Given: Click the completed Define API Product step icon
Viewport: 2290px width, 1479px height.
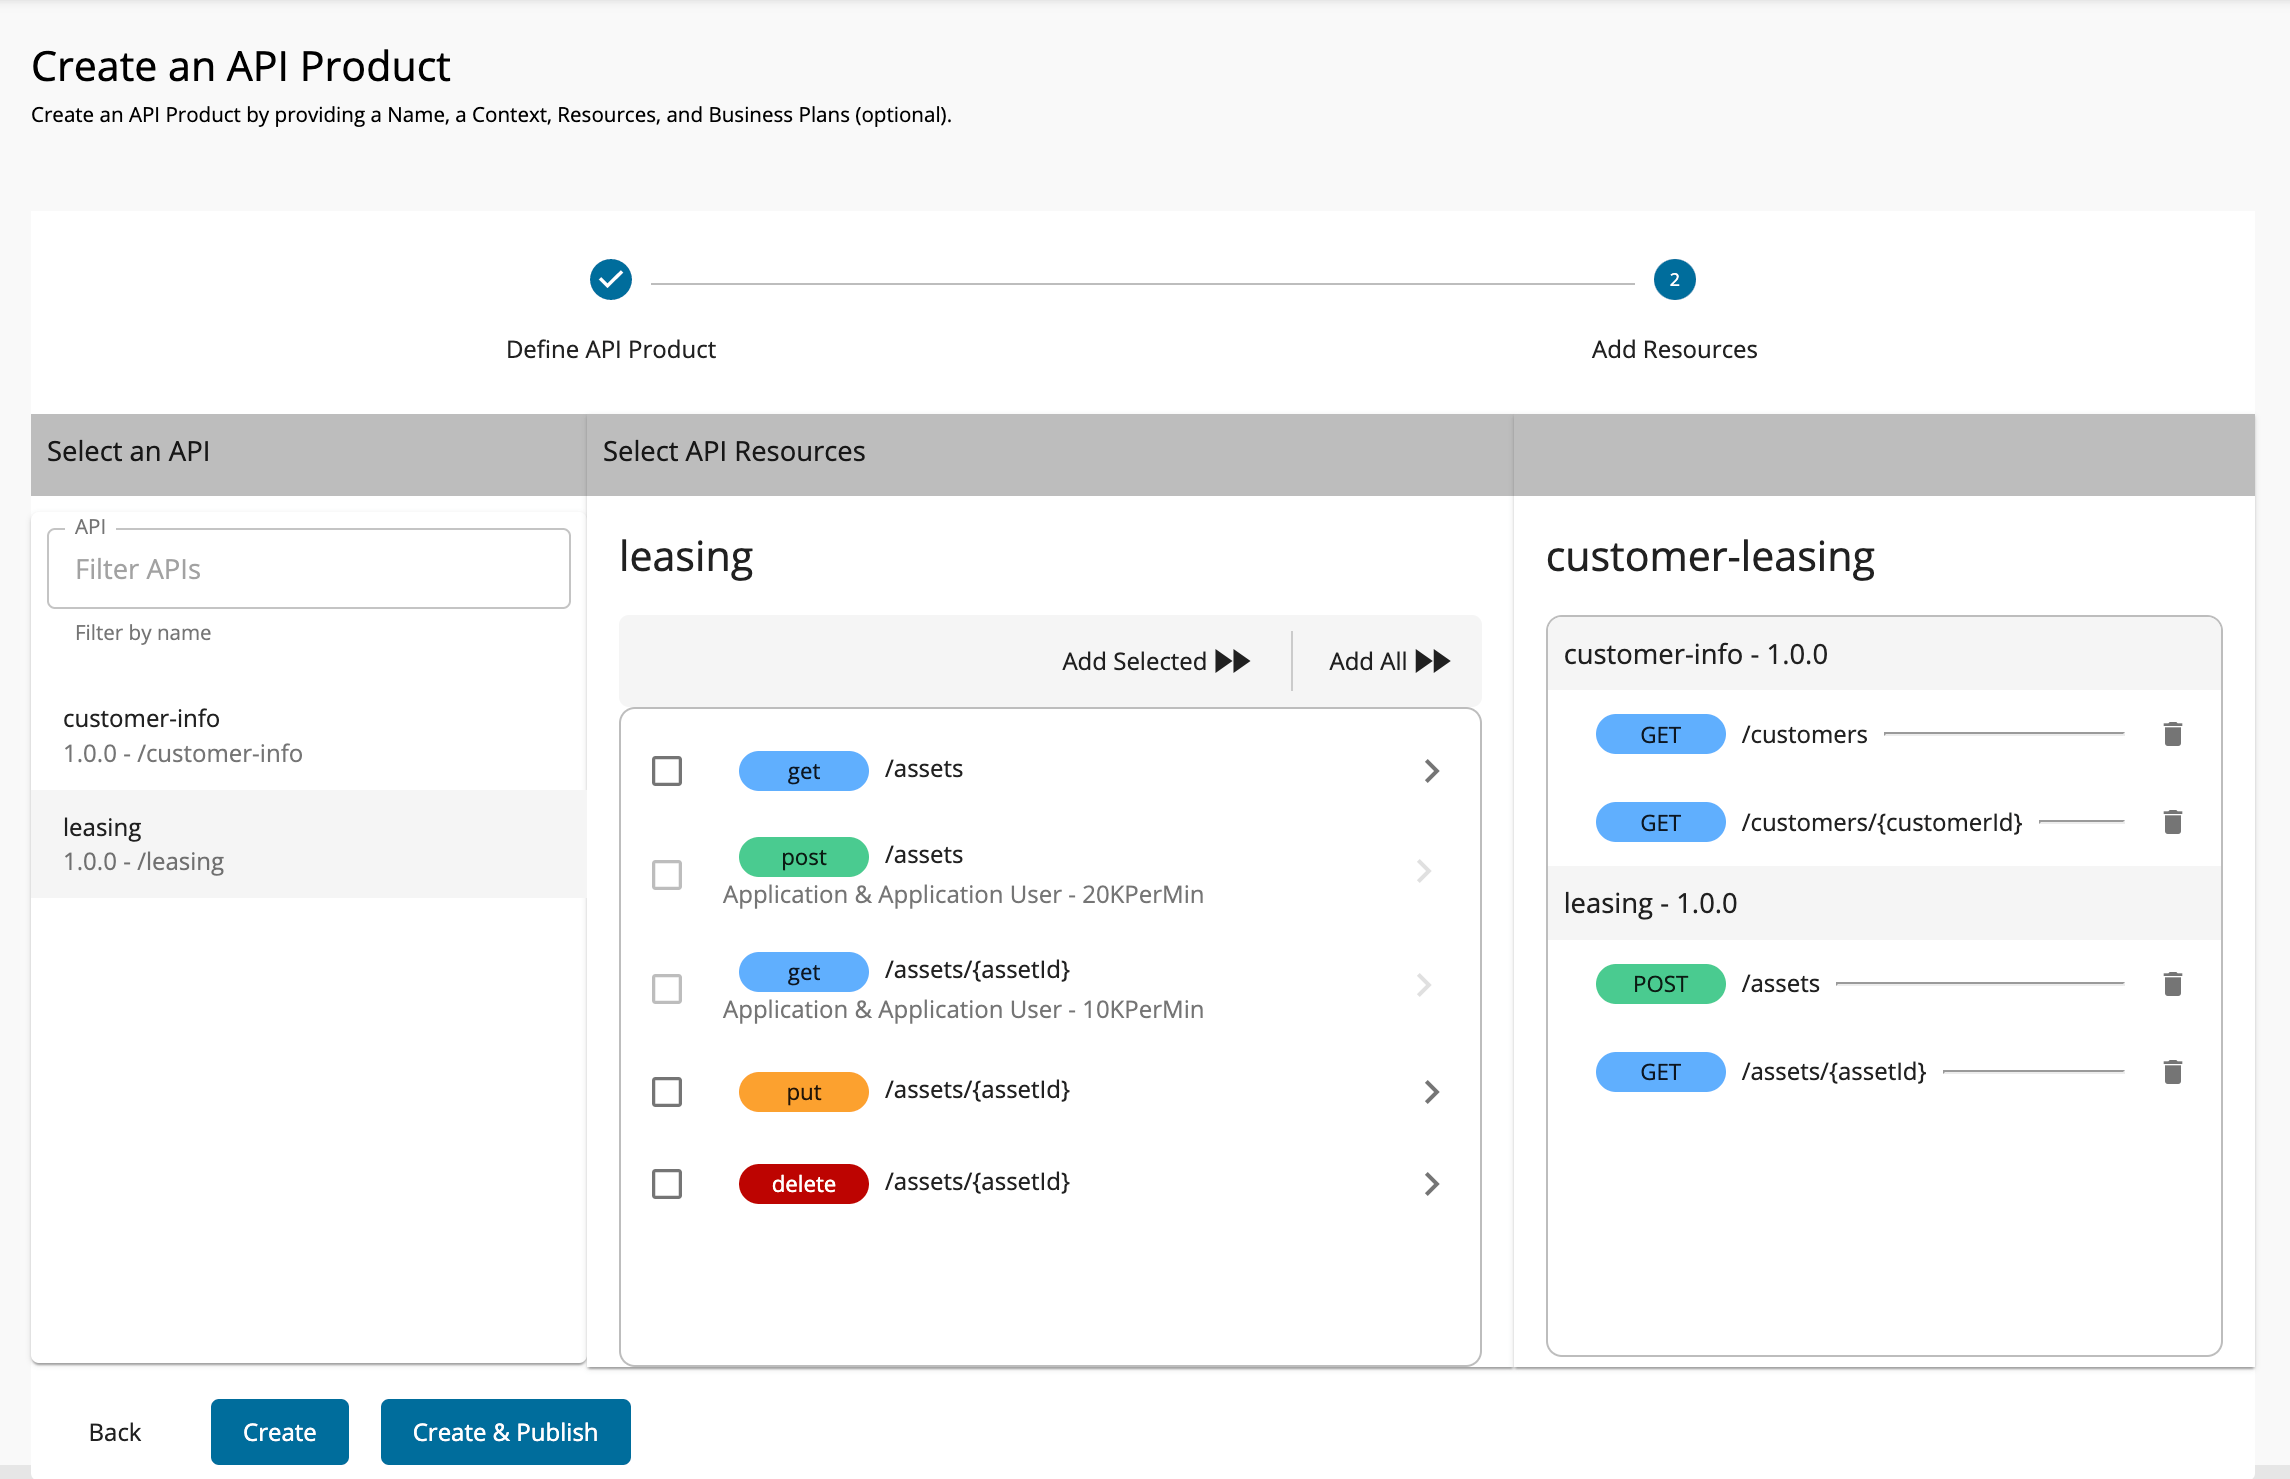Looking at the screenshot, I should point(610,280).
